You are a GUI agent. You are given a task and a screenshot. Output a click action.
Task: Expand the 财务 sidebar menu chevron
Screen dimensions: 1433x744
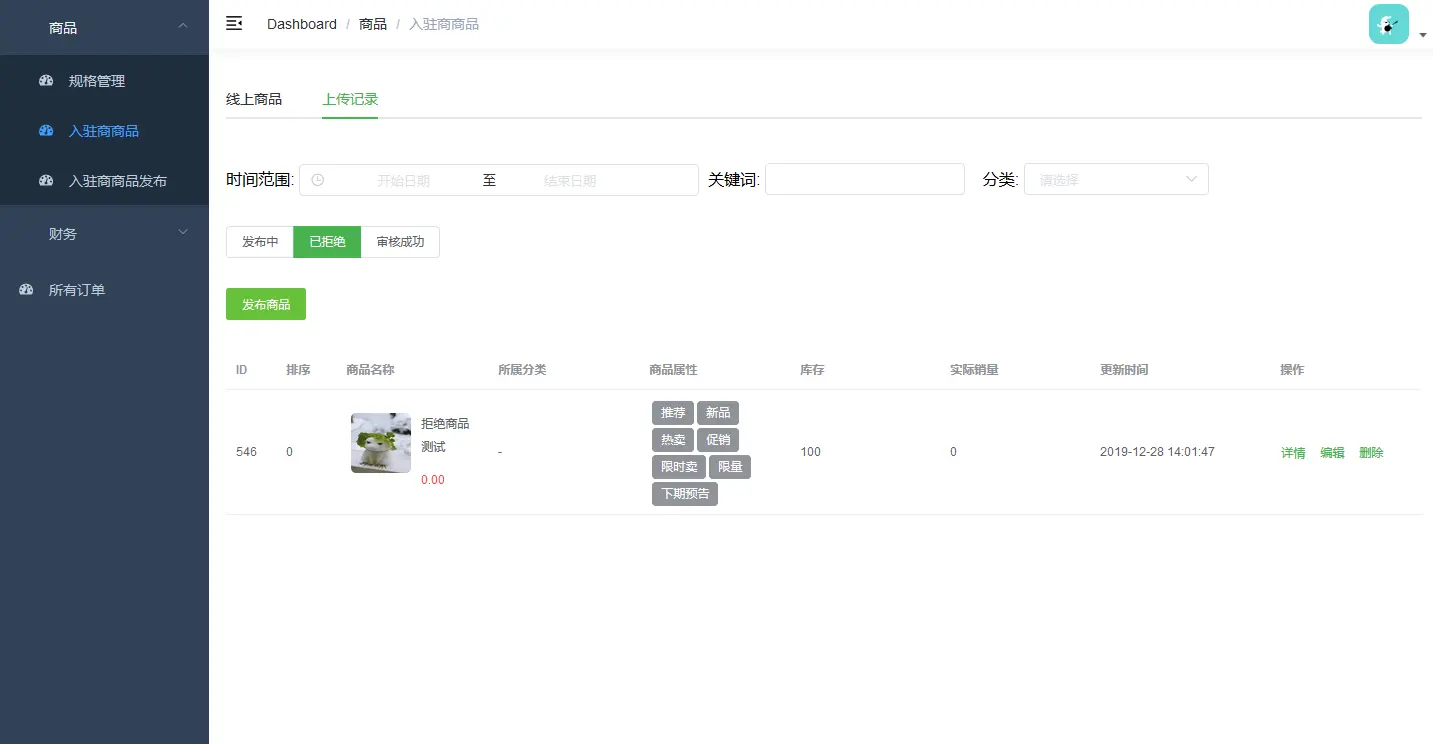pos(183,232)
